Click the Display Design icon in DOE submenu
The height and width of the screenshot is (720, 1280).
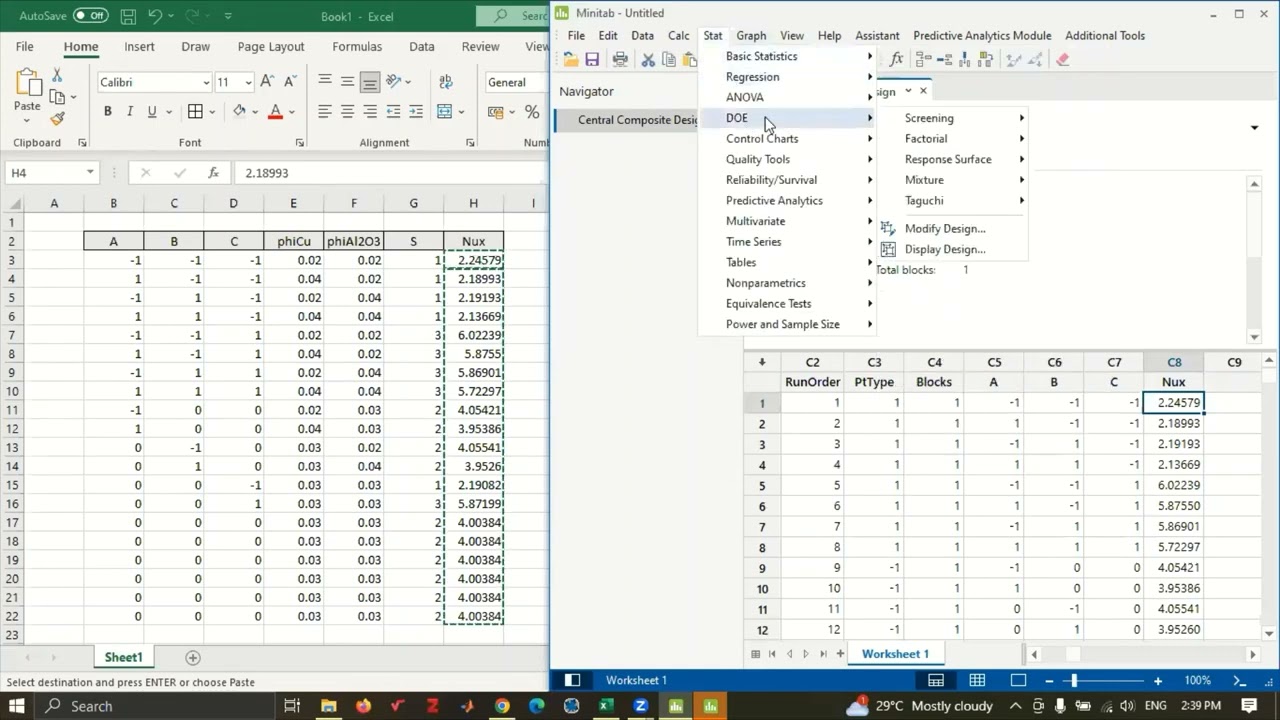[x=888, y=249]
